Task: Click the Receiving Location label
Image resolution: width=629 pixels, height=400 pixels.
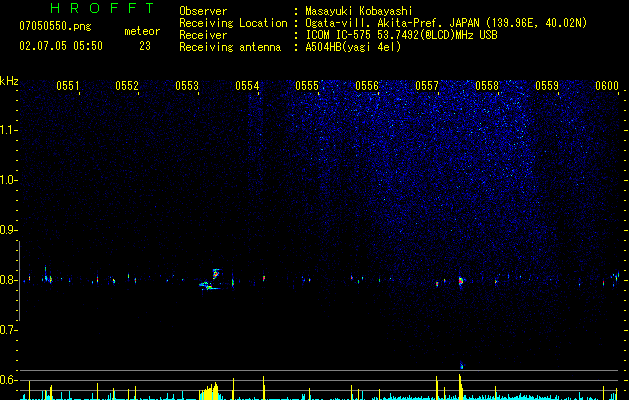Action: [233, 23]
